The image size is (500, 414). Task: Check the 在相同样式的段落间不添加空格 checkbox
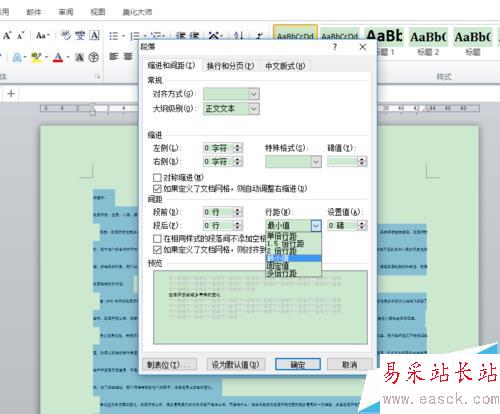(157, 239)
